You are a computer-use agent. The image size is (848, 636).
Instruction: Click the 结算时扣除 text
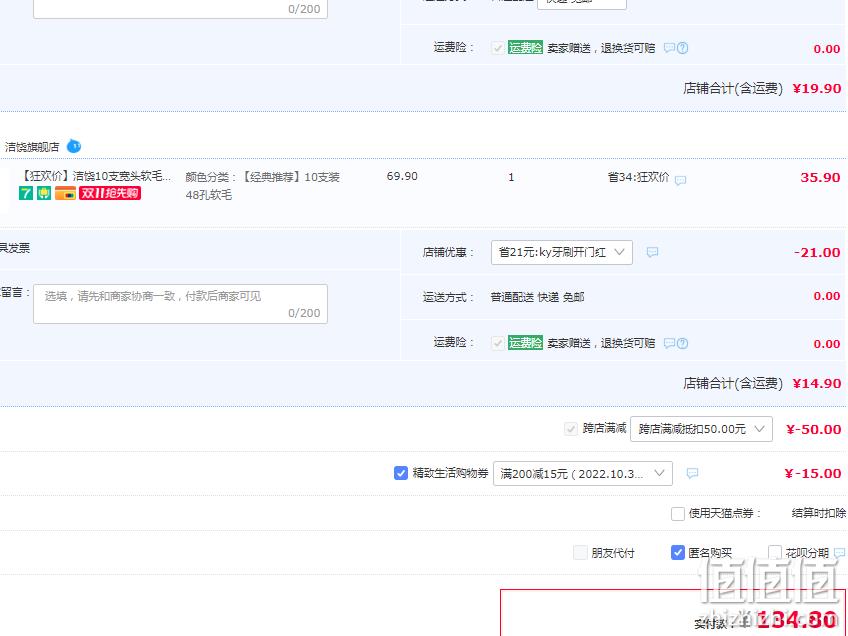coord(819,513)
